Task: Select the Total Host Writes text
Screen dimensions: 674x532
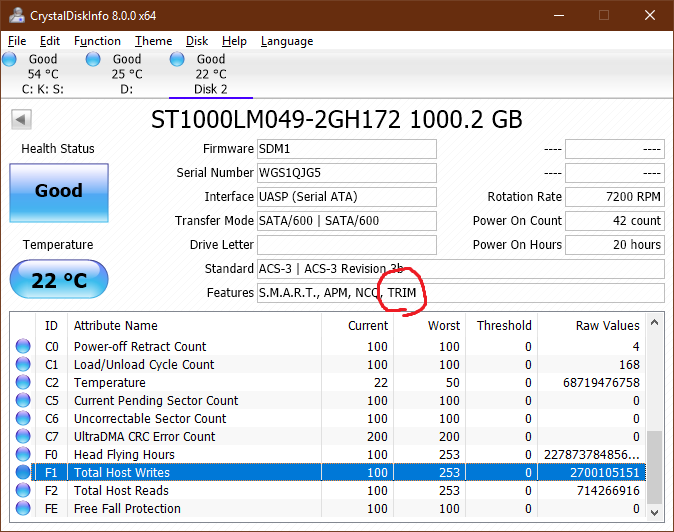Action: coord(122,473)
